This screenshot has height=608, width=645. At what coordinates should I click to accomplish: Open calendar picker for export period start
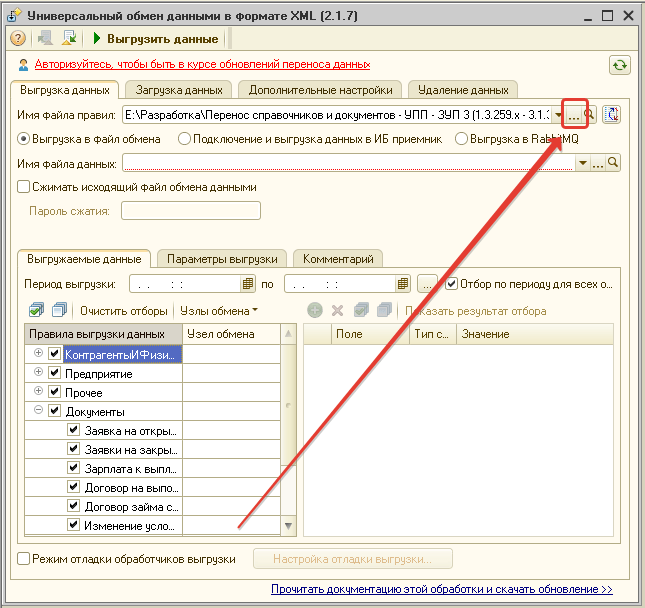tap(250, 284)
